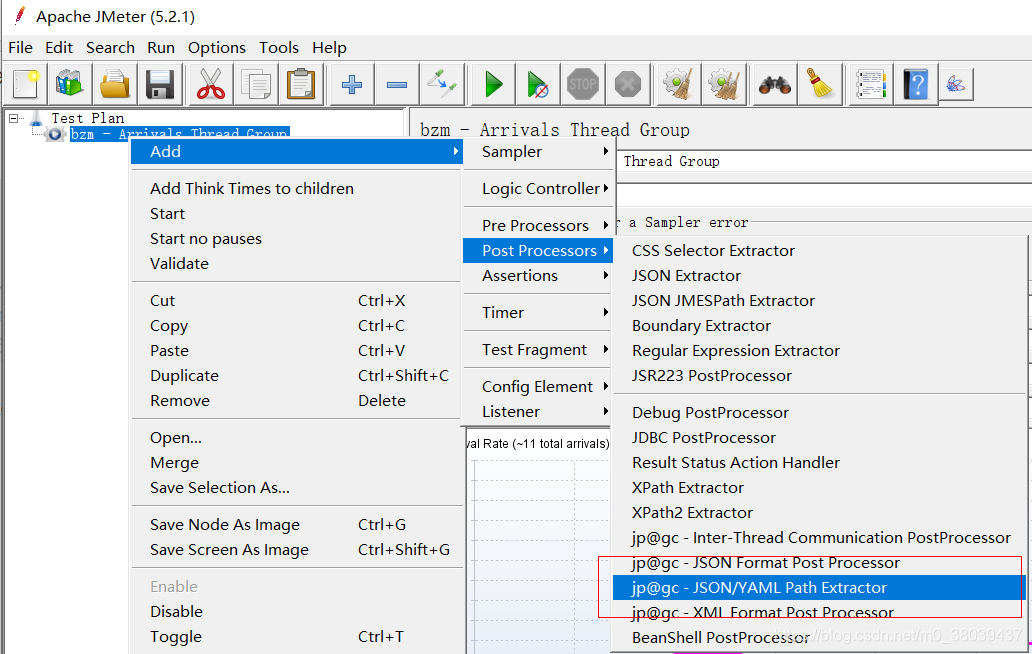Click Start no pauses toolbar icon
The height and width of the screenshot is (654, 1032).
tap(538, 84)
